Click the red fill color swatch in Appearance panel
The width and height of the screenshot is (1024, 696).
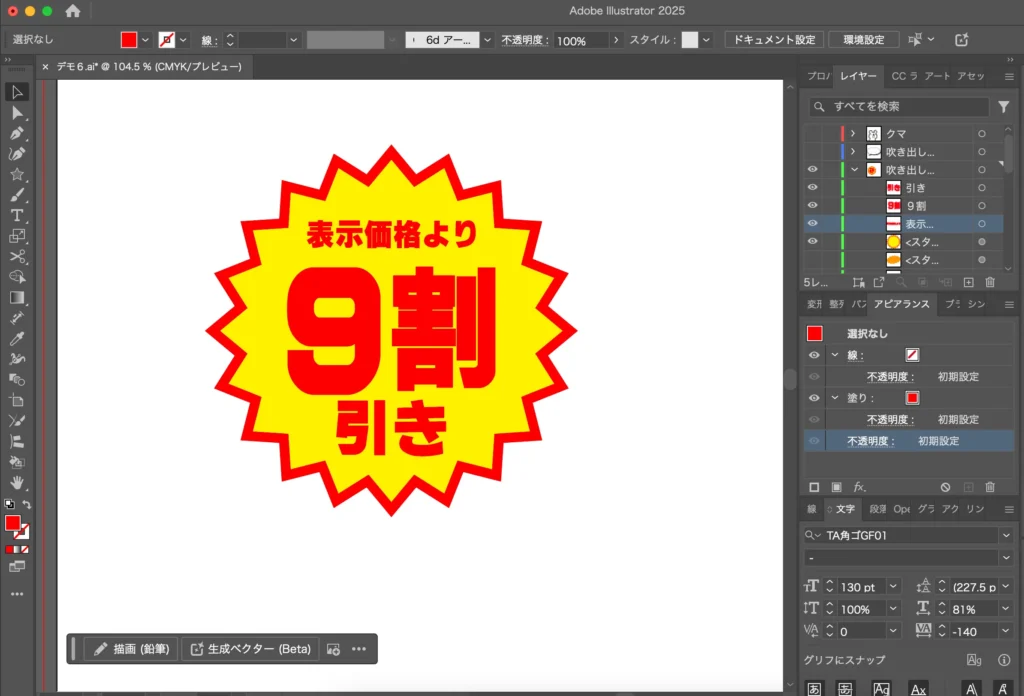(911, 397)
